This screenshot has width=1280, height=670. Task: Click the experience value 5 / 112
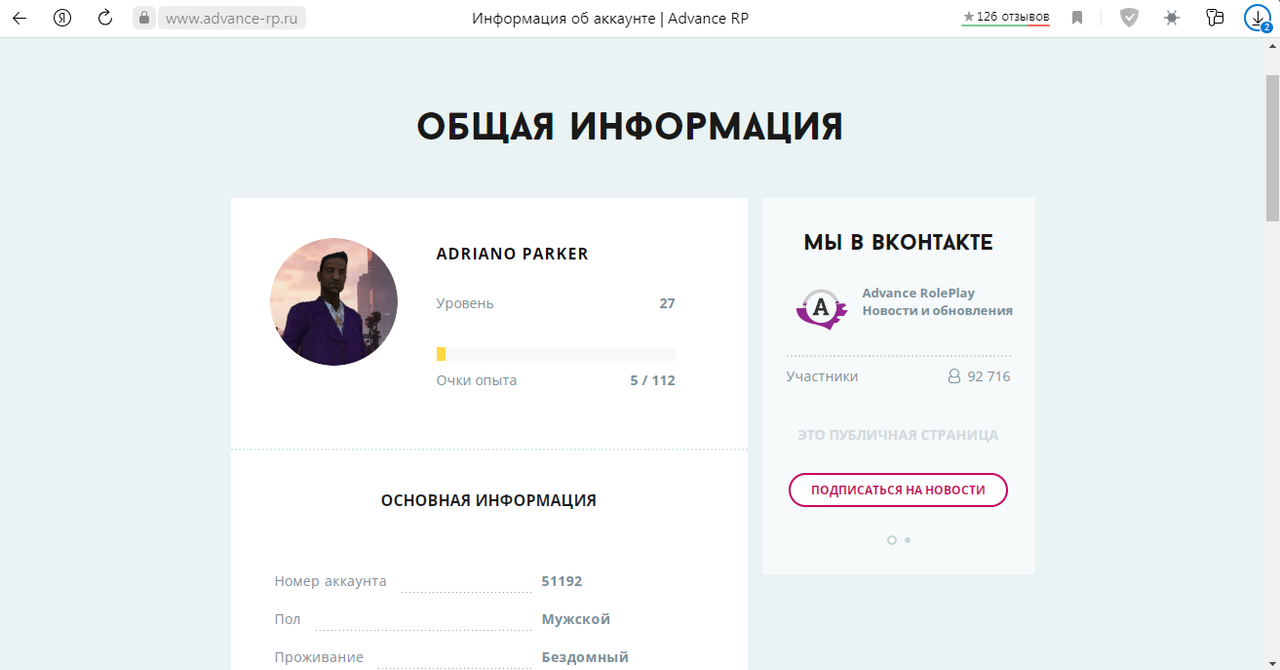tap(653, 380)
